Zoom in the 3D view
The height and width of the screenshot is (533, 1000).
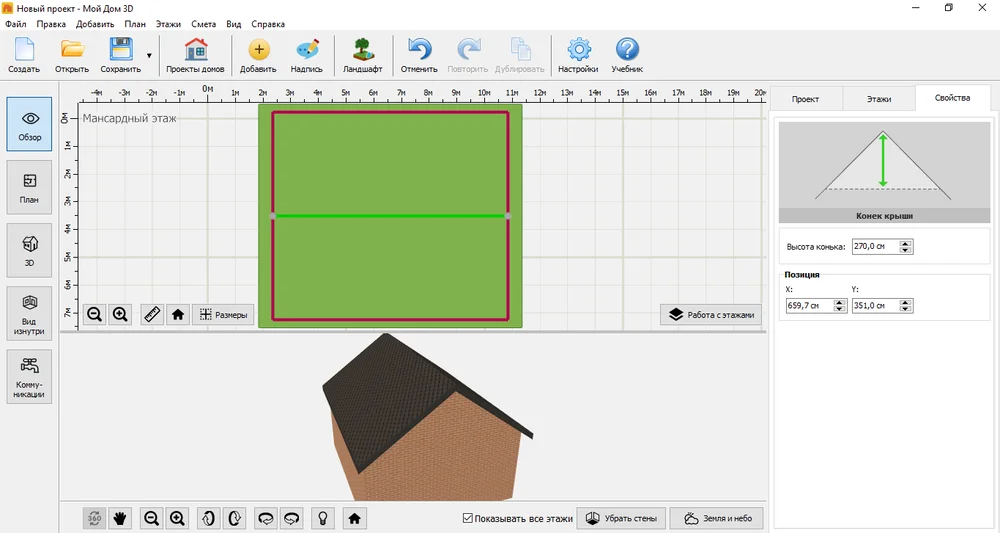(177, 518)
